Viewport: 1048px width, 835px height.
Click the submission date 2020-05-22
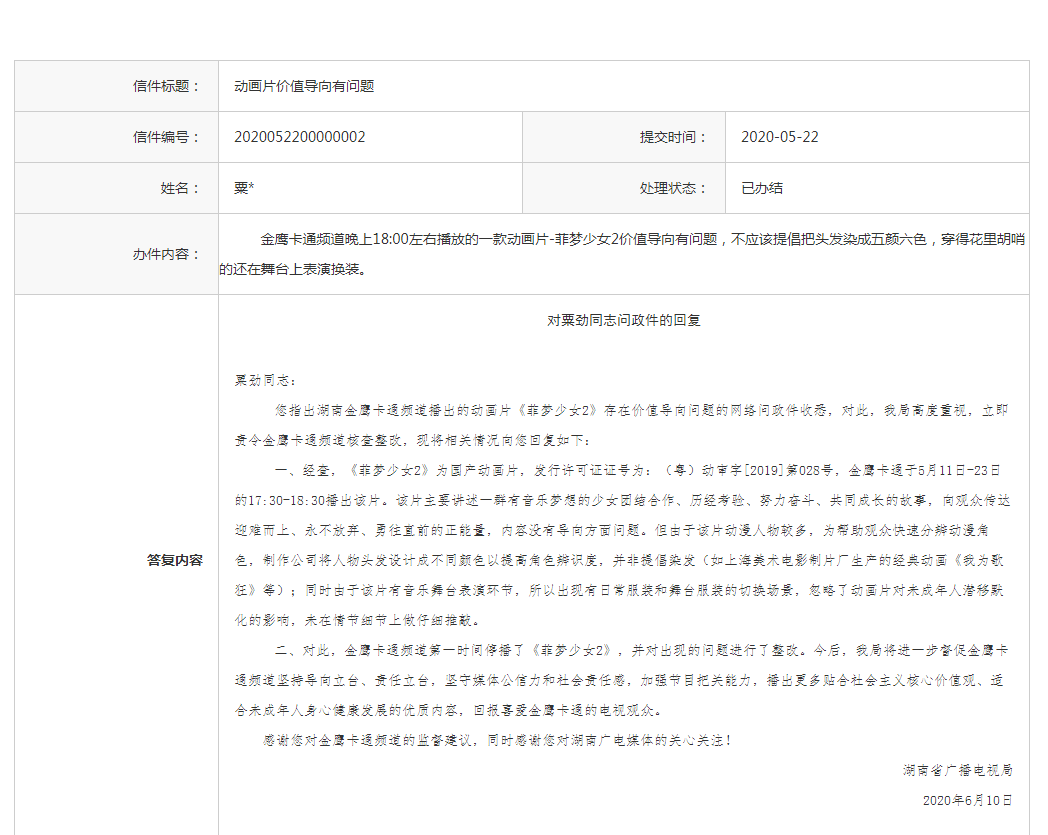point(779,137)
